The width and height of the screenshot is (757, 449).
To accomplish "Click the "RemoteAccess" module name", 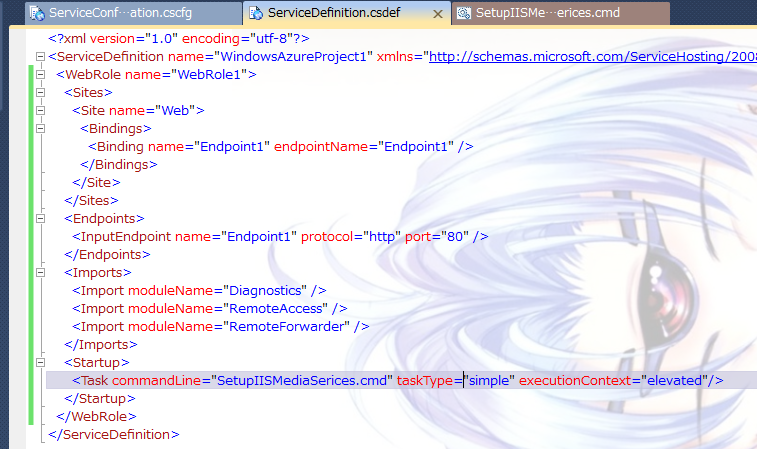I will pos(275,309).
